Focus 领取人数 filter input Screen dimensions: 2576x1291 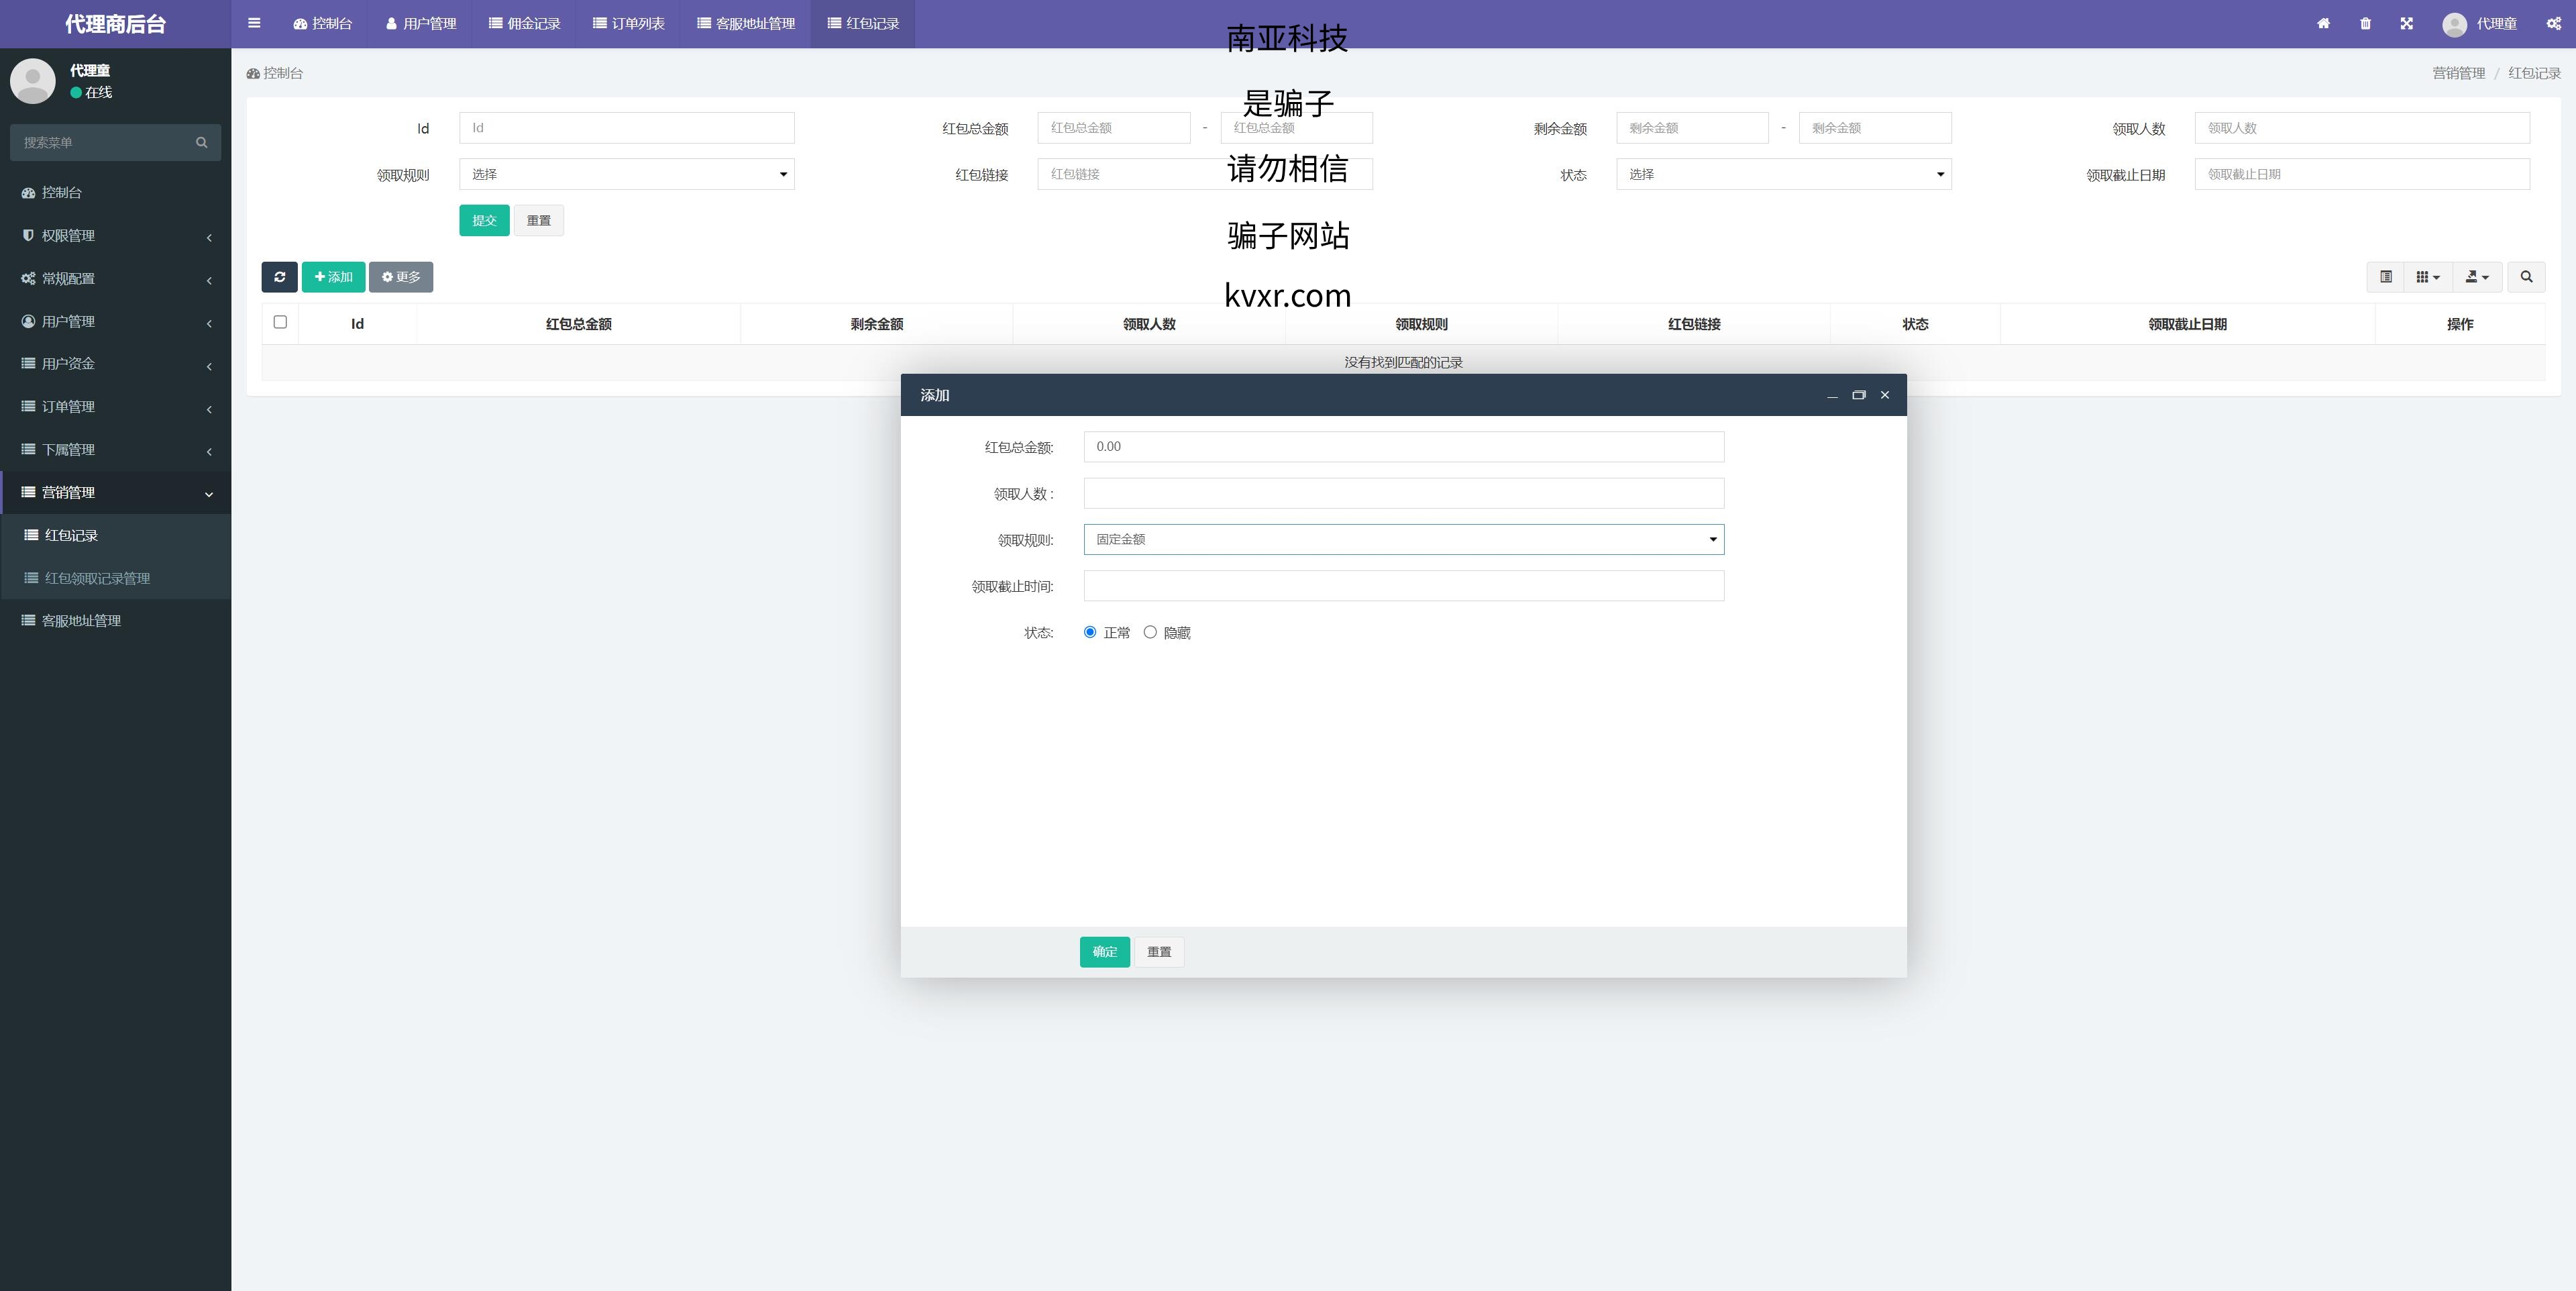click(x=2362, y=128)
